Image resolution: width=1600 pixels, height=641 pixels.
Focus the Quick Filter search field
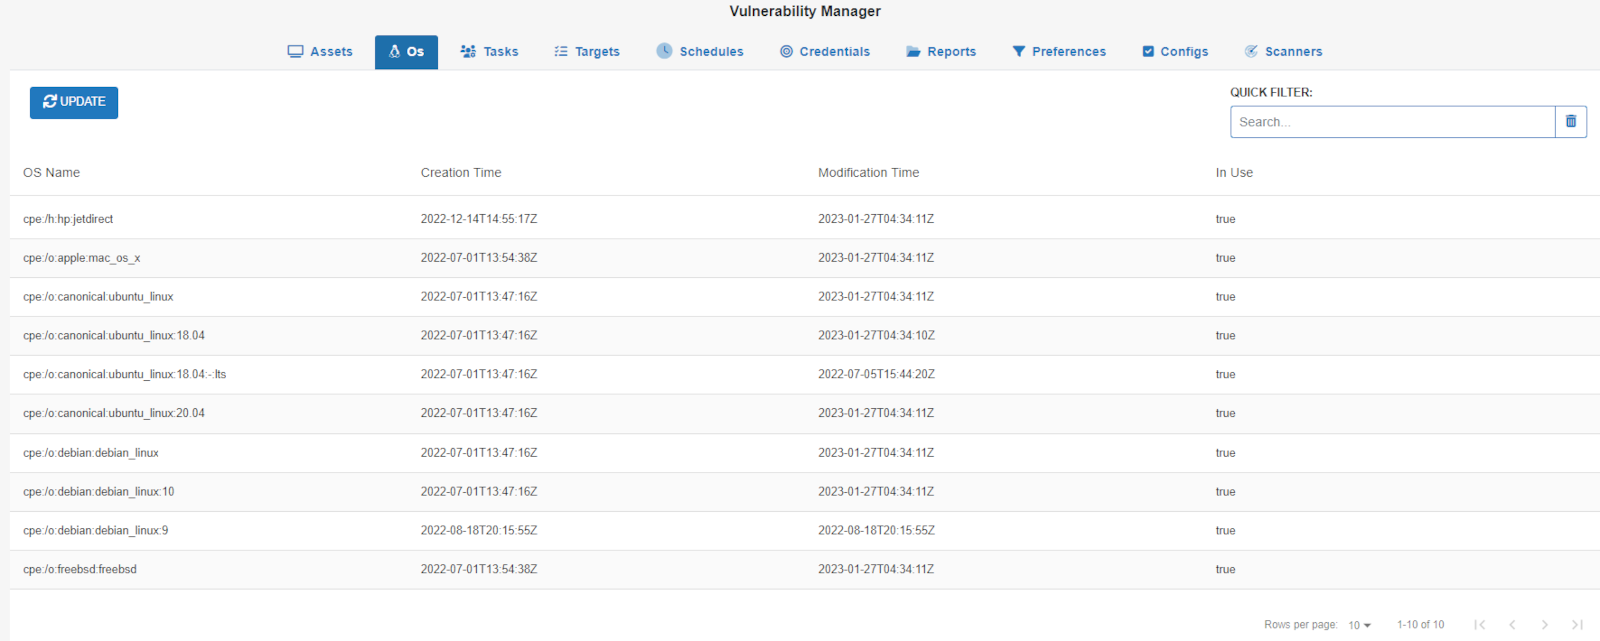(x=1392, y=122)
